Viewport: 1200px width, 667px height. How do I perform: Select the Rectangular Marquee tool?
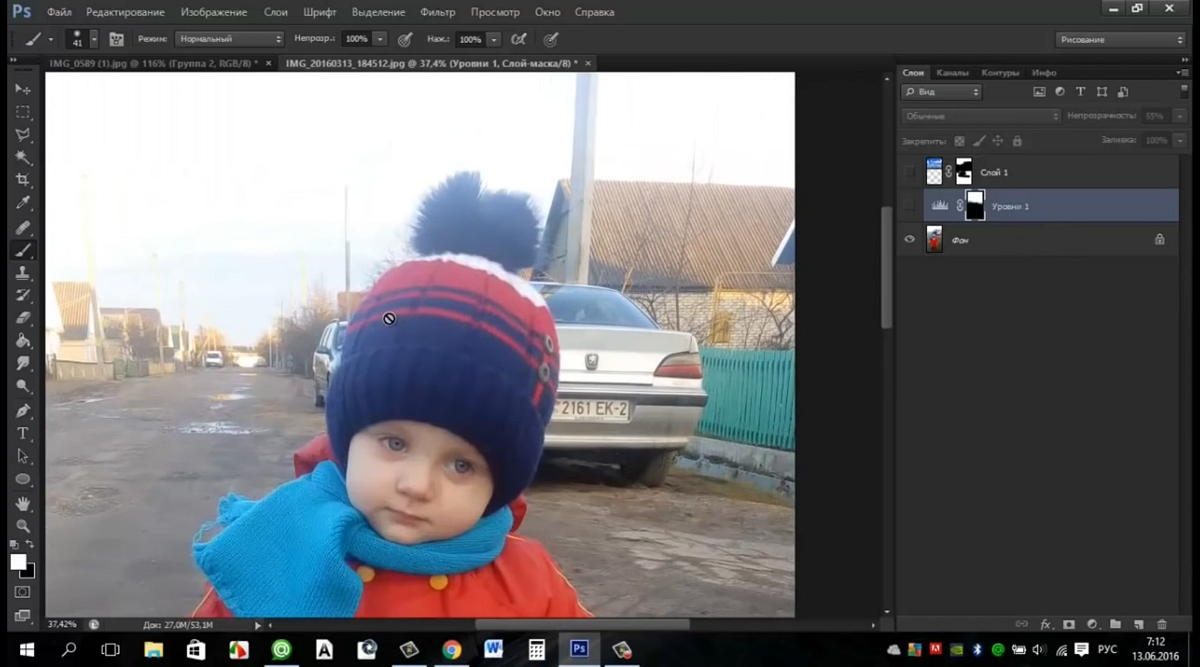(22, 112)
